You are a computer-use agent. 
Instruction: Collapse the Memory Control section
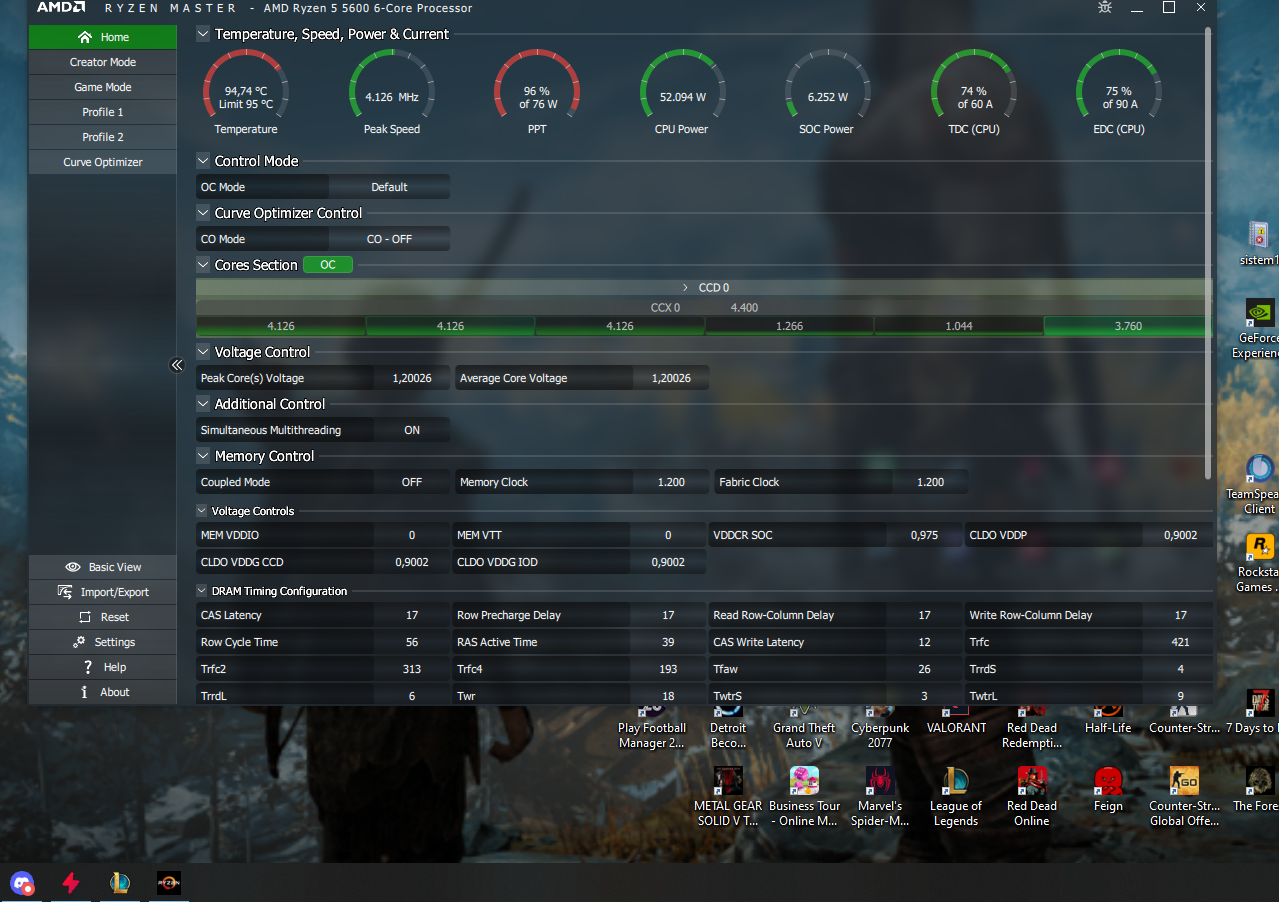click(204, 456)
